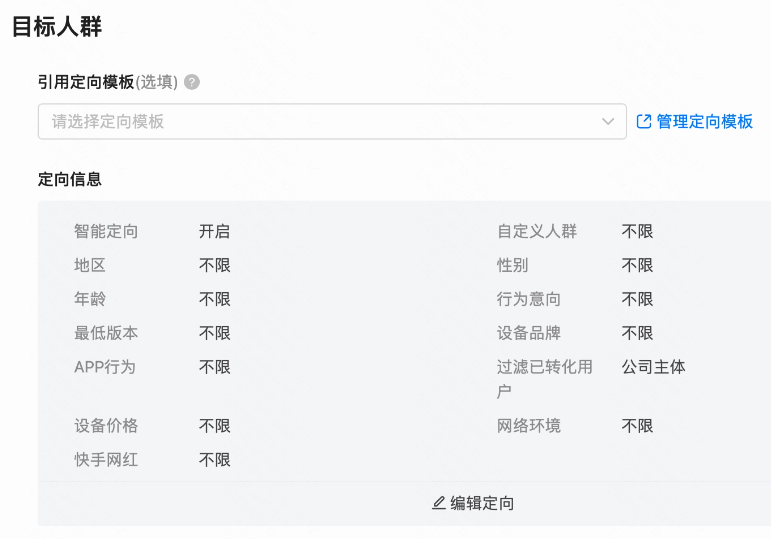Click the 快手网红 label
The image size is (771, 539).
(x=106, y=460)
